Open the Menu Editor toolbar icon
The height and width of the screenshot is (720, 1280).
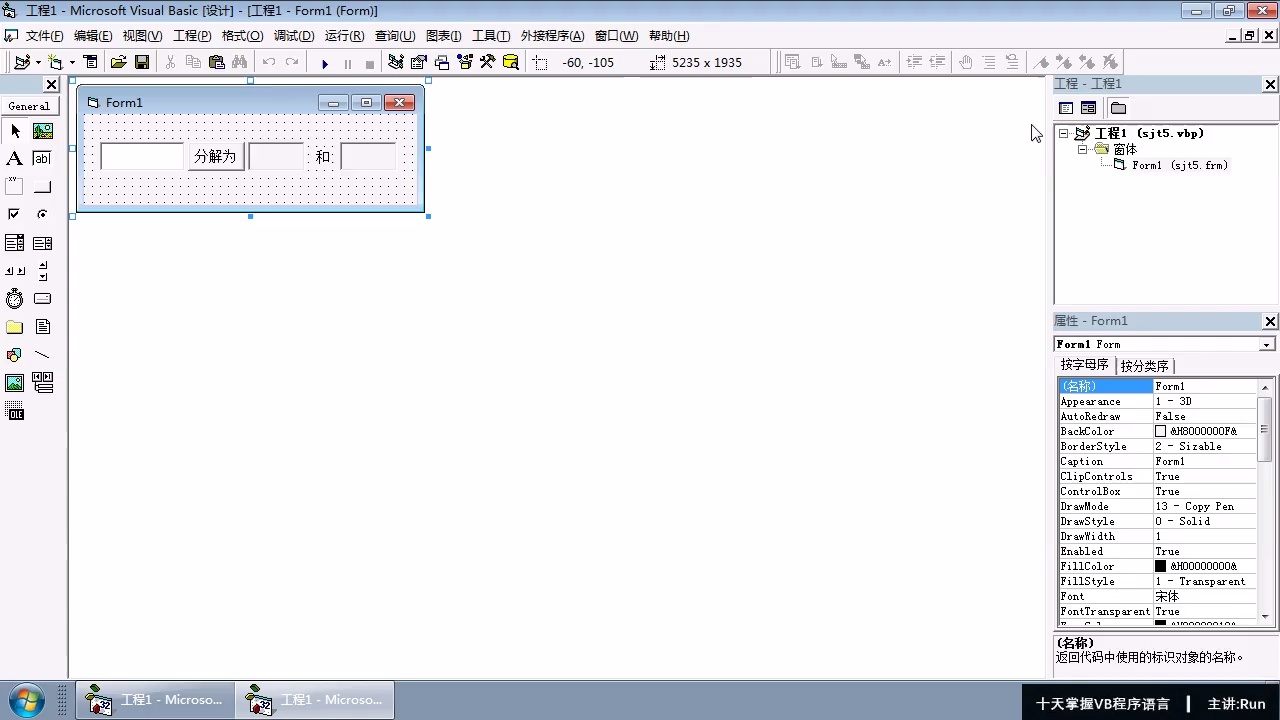90,62
